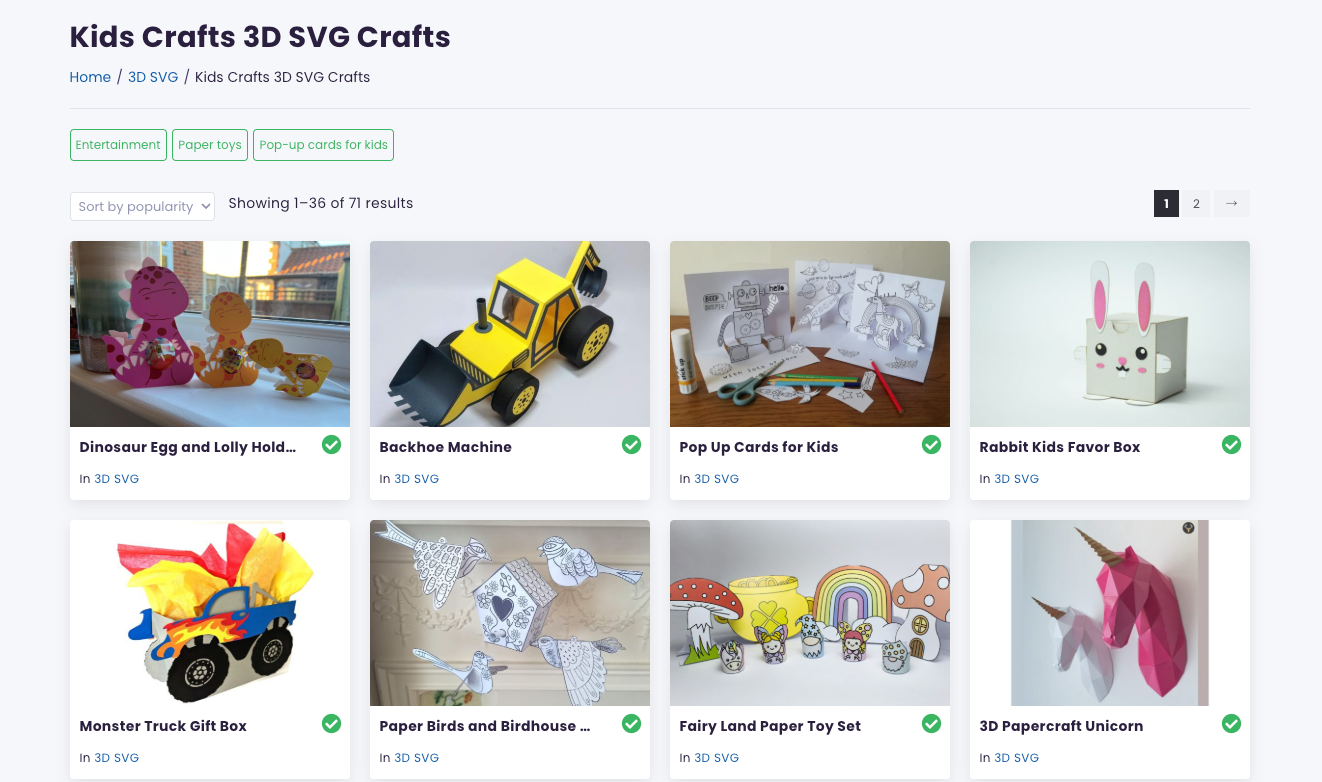Image resolution: width=1322 pixels, height=782 pixels.
Task: Open 3D SVG breadcrumb link
Action: (153, 77)
